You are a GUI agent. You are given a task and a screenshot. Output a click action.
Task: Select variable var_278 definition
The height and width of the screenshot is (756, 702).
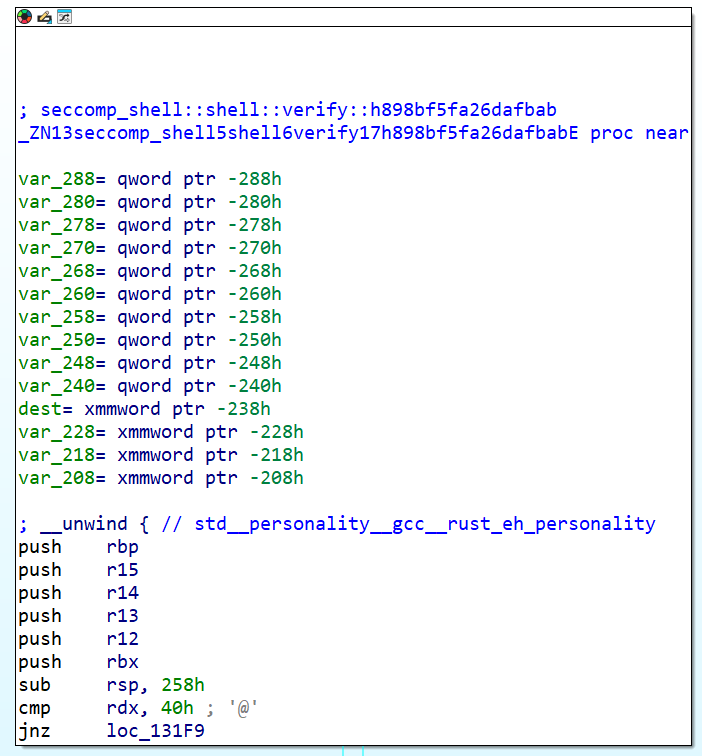150,225
